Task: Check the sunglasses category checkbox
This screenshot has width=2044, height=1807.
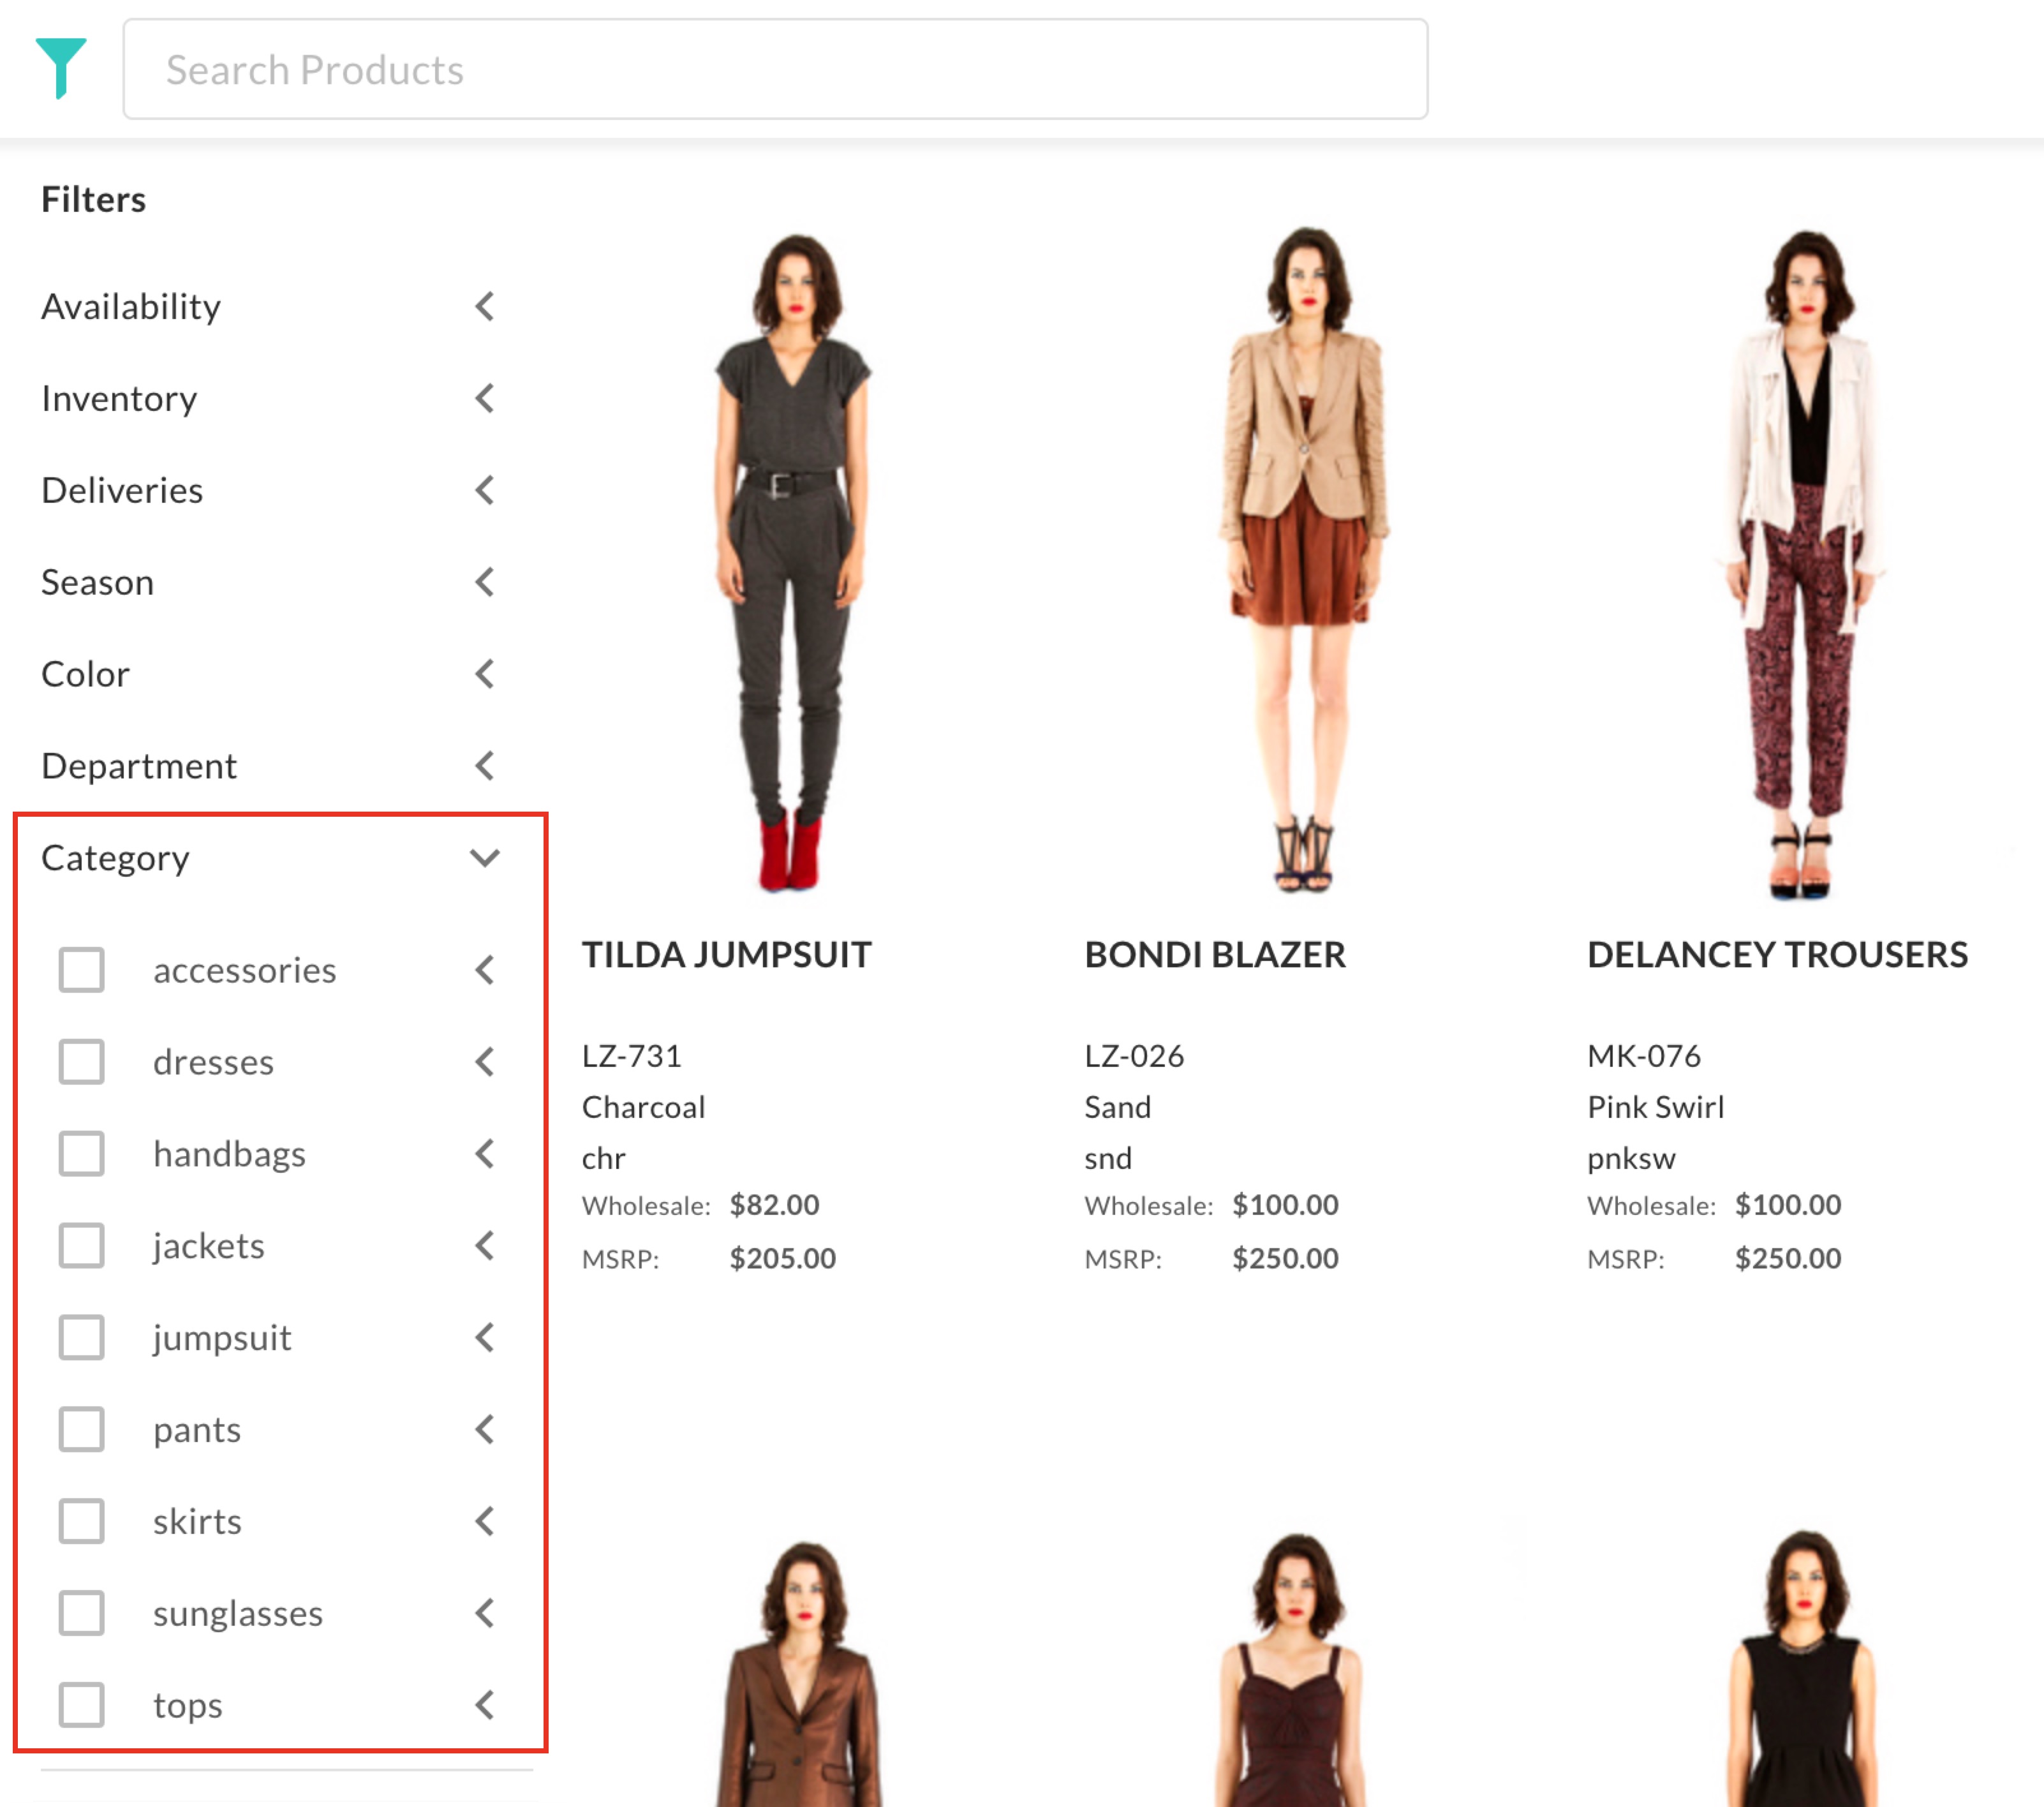Action: (81, 1613)
